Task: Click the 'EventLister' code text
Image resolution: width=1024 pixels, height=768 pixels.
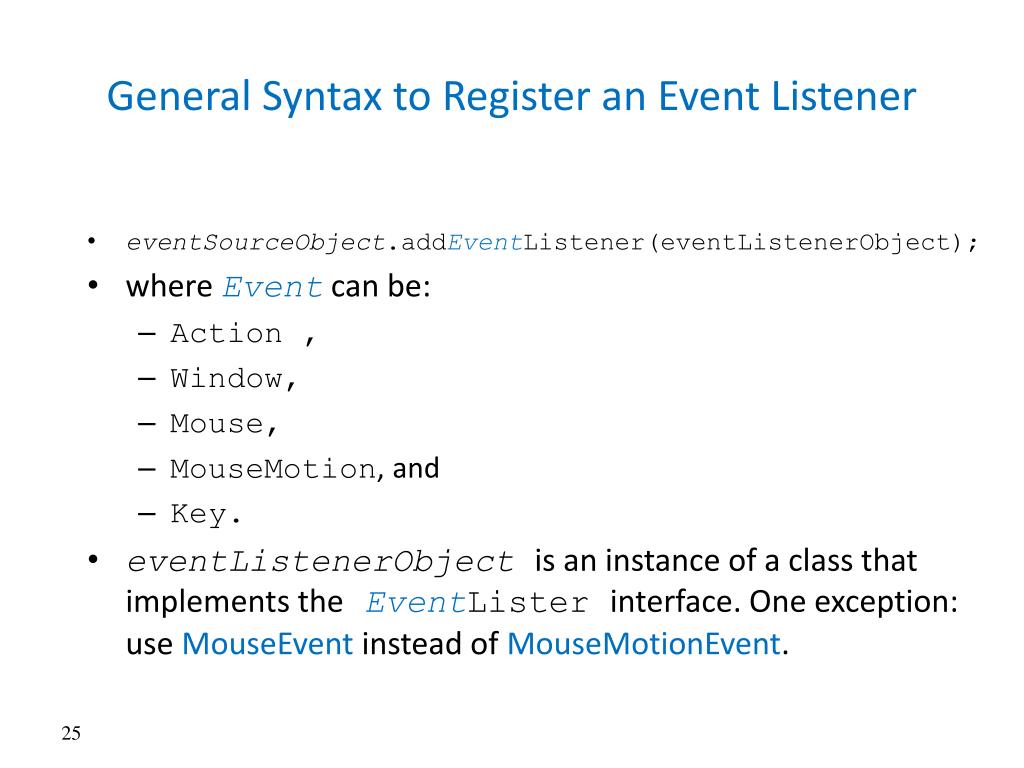Action: [477, 604]
